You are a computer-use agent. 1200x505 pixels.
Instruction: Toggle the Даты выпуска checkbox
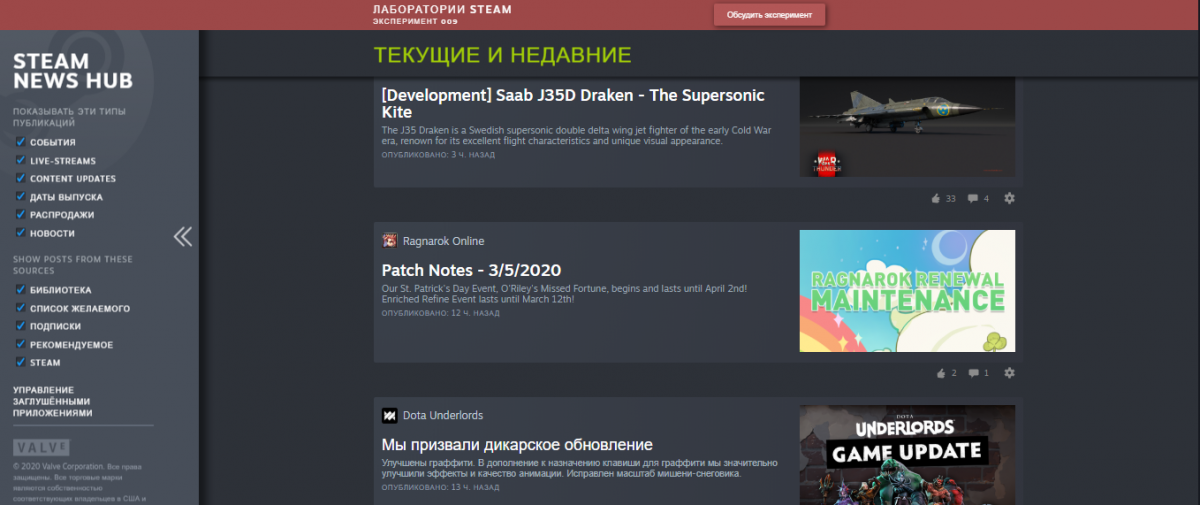click(20, 197)
